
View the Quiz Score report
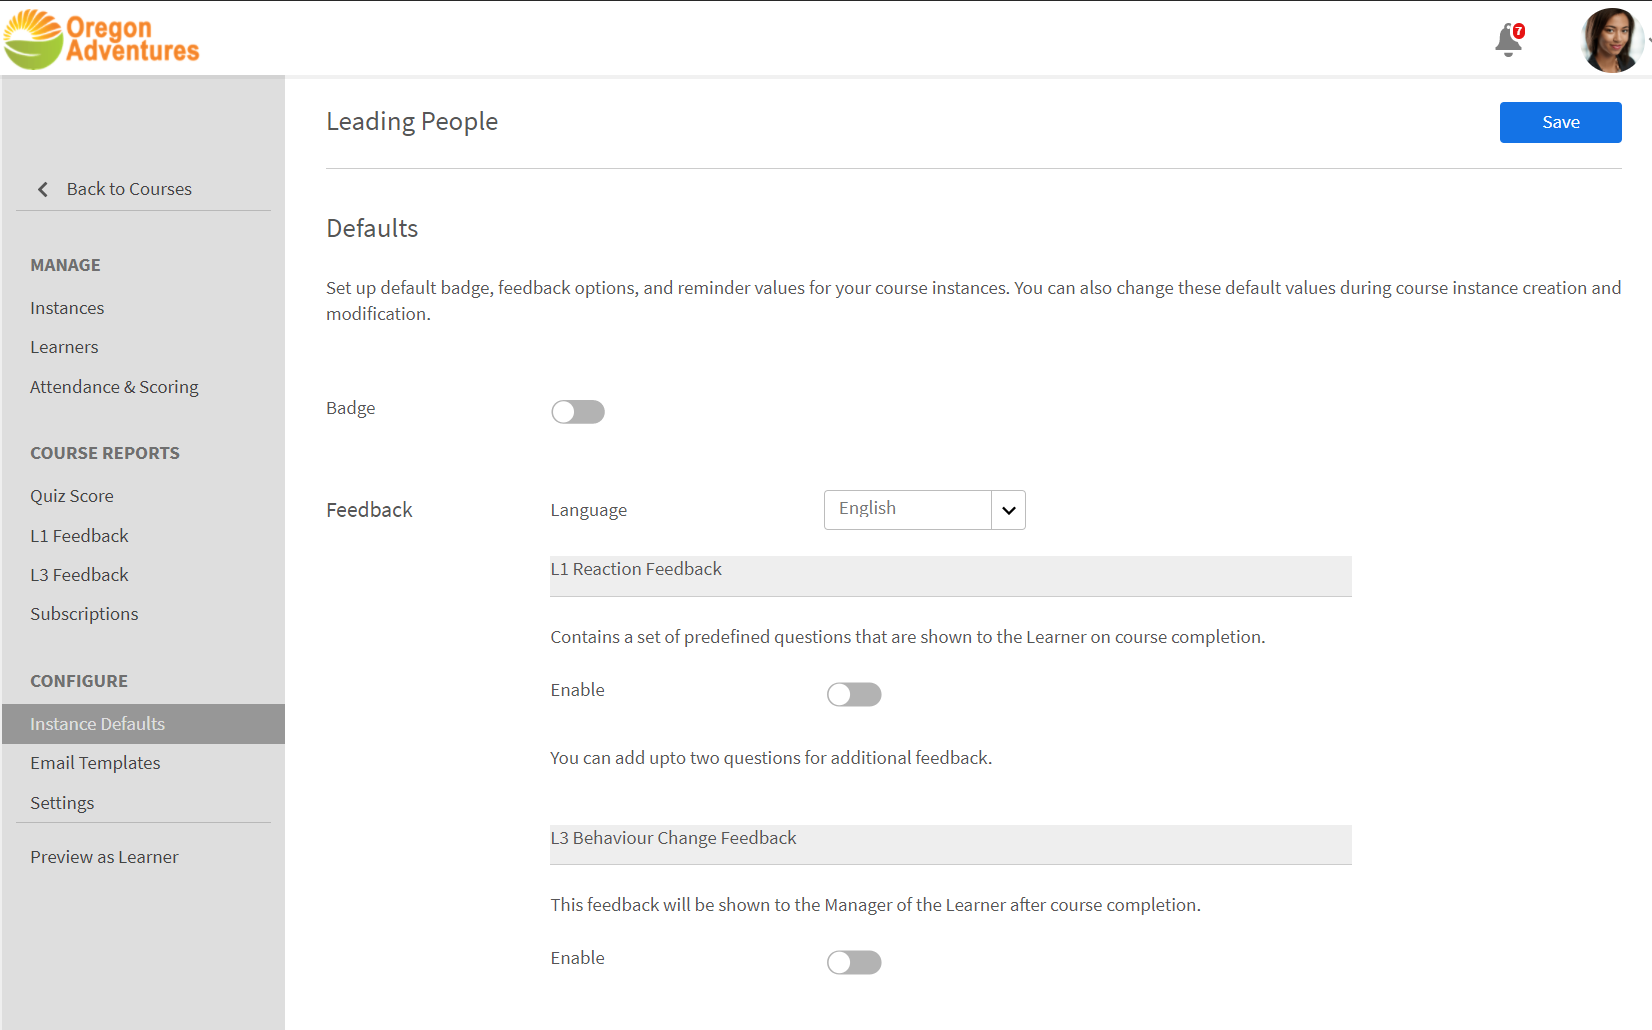coord(72,496)
